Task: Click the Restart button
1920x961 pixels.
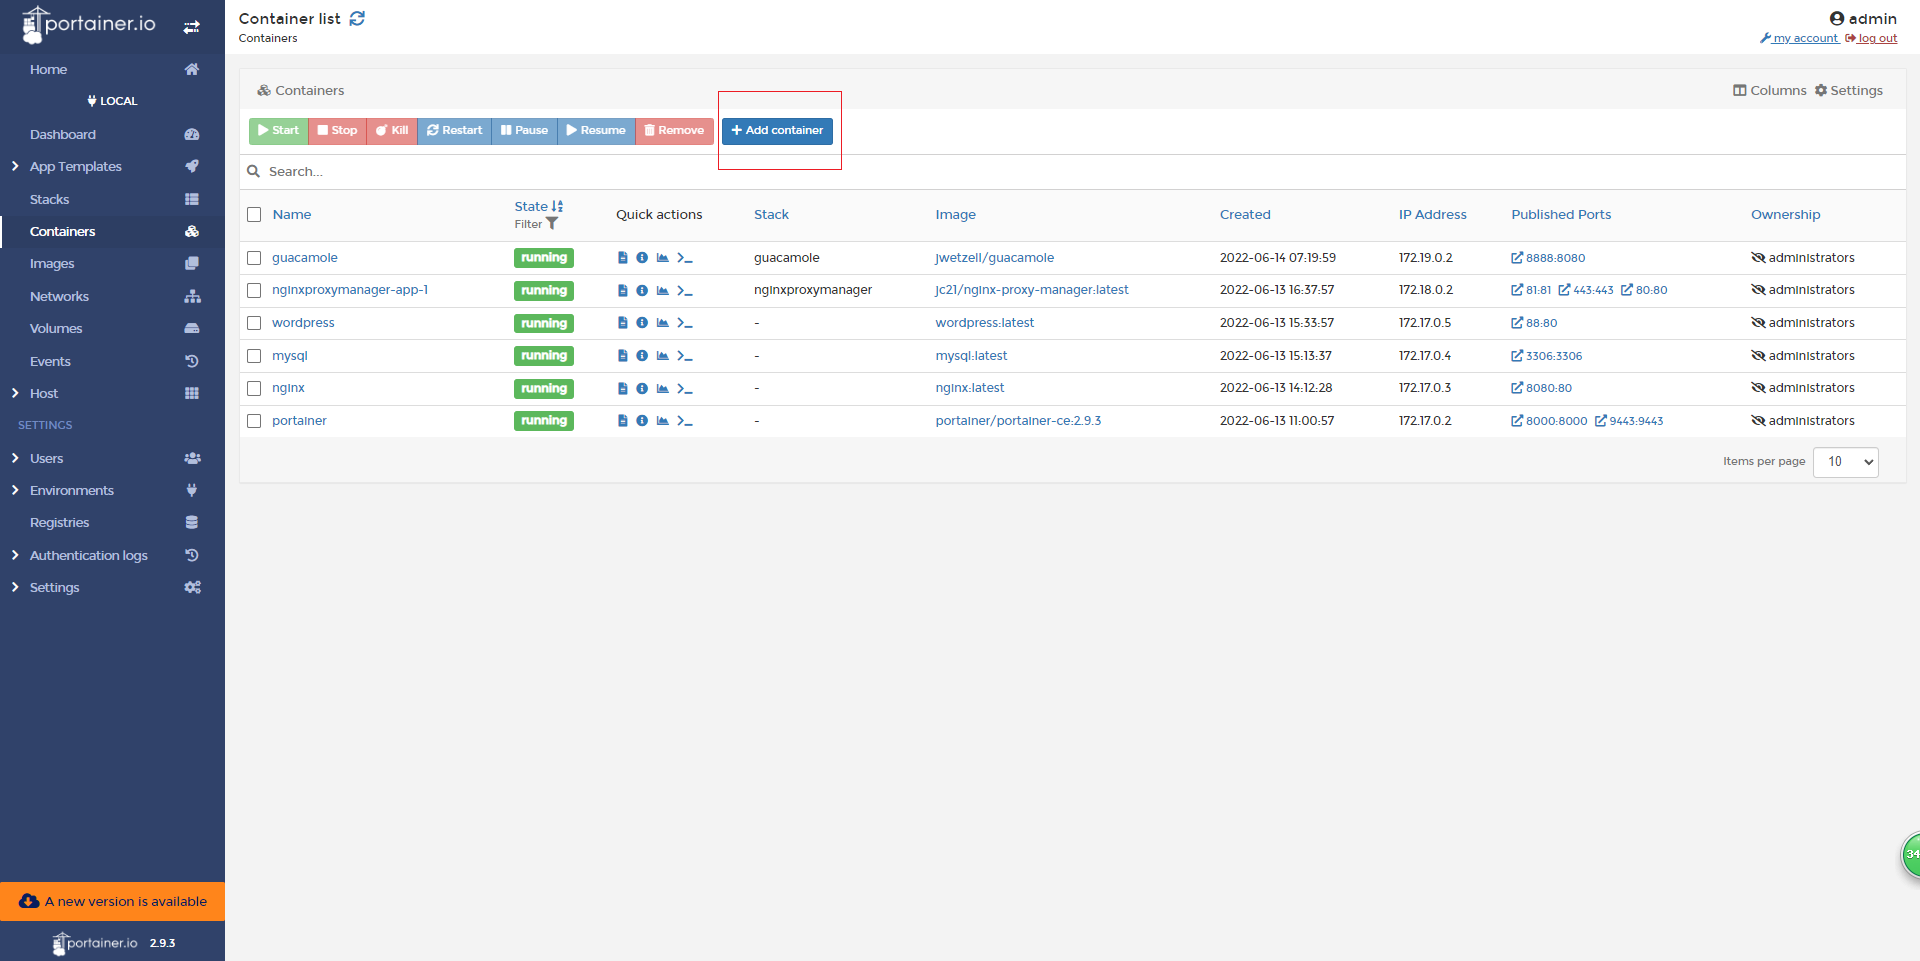Action: click(x=454, y=130)
